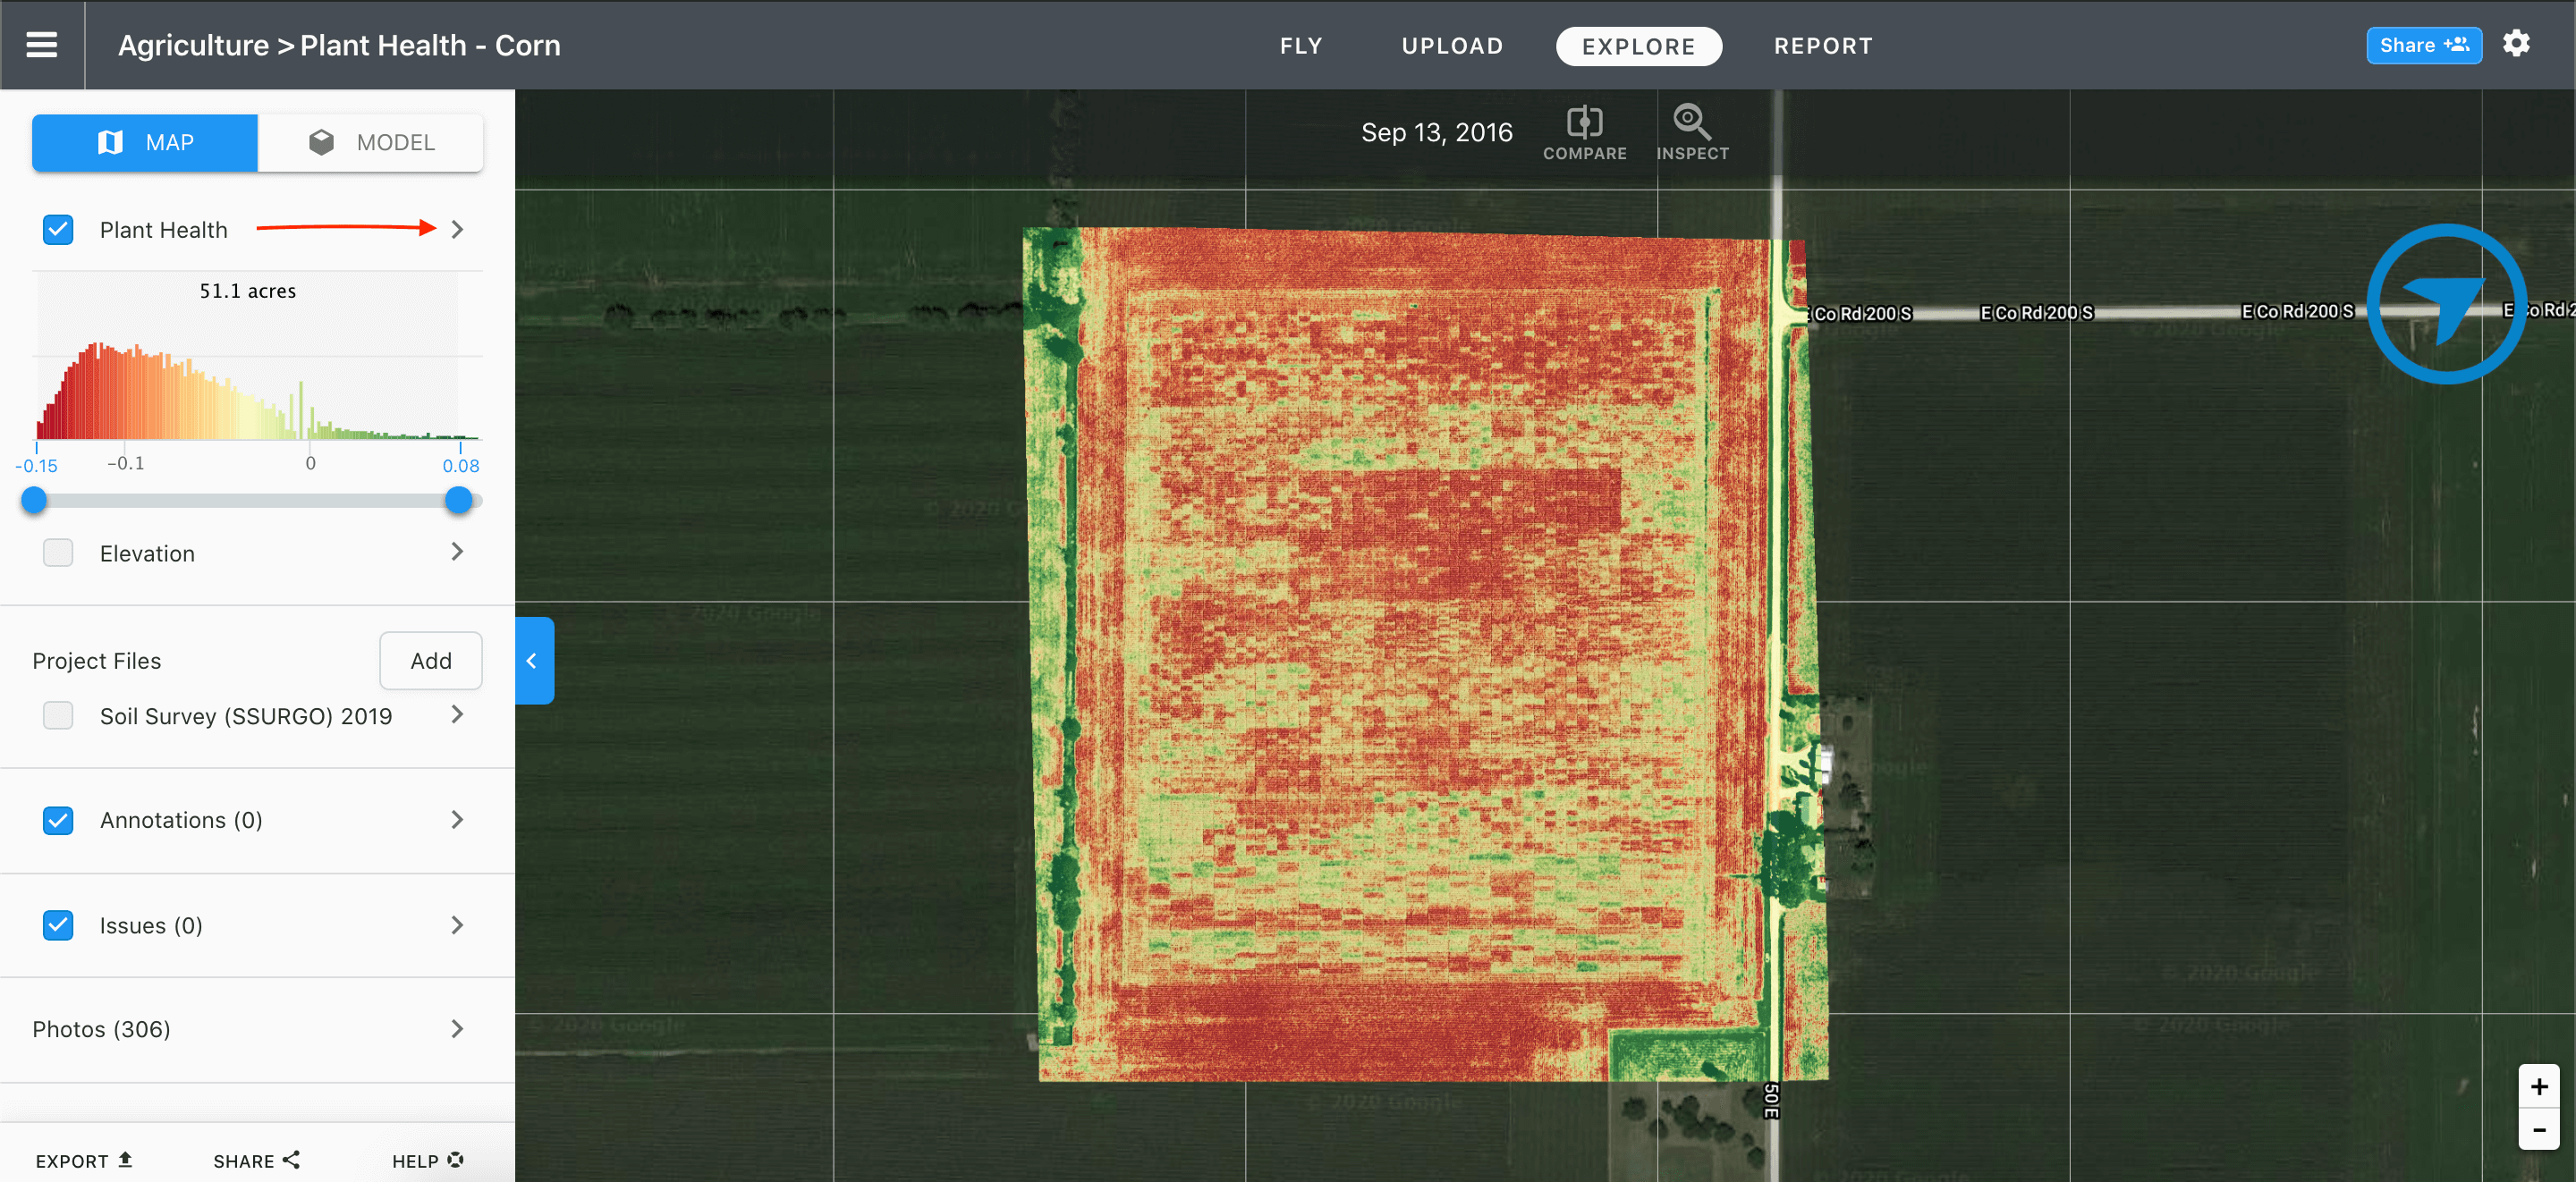
Task: Uncheck the Plant Health layer
Action: 58,229
